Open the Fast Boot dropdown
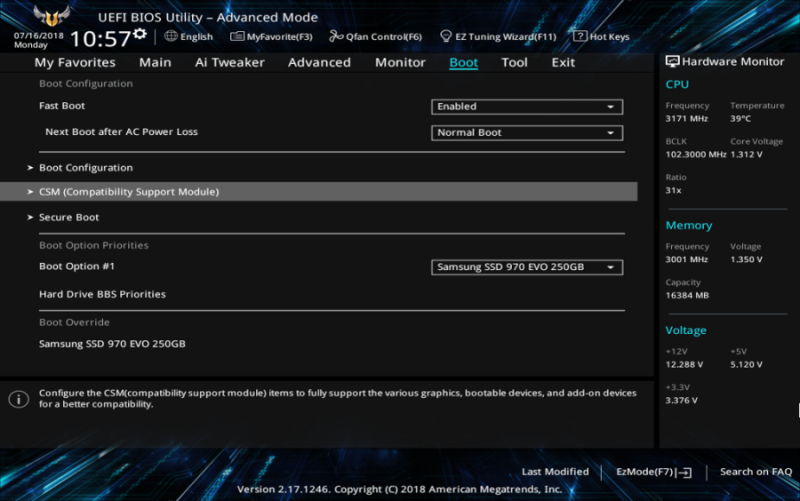The height and width of the screenshot is (501, 800). coord(527,107)
